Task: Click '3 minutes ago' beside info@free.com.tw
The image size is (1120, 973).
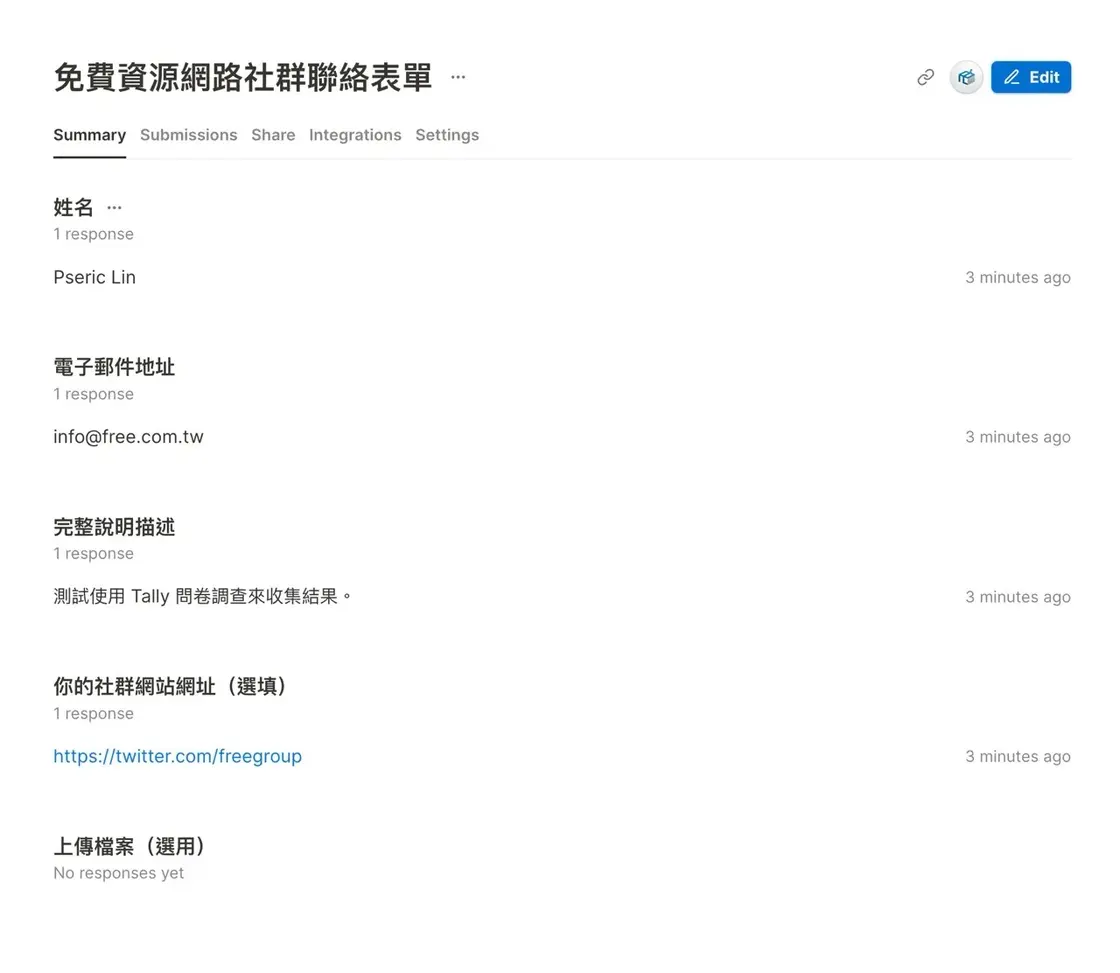Action: click(1018, 436)
